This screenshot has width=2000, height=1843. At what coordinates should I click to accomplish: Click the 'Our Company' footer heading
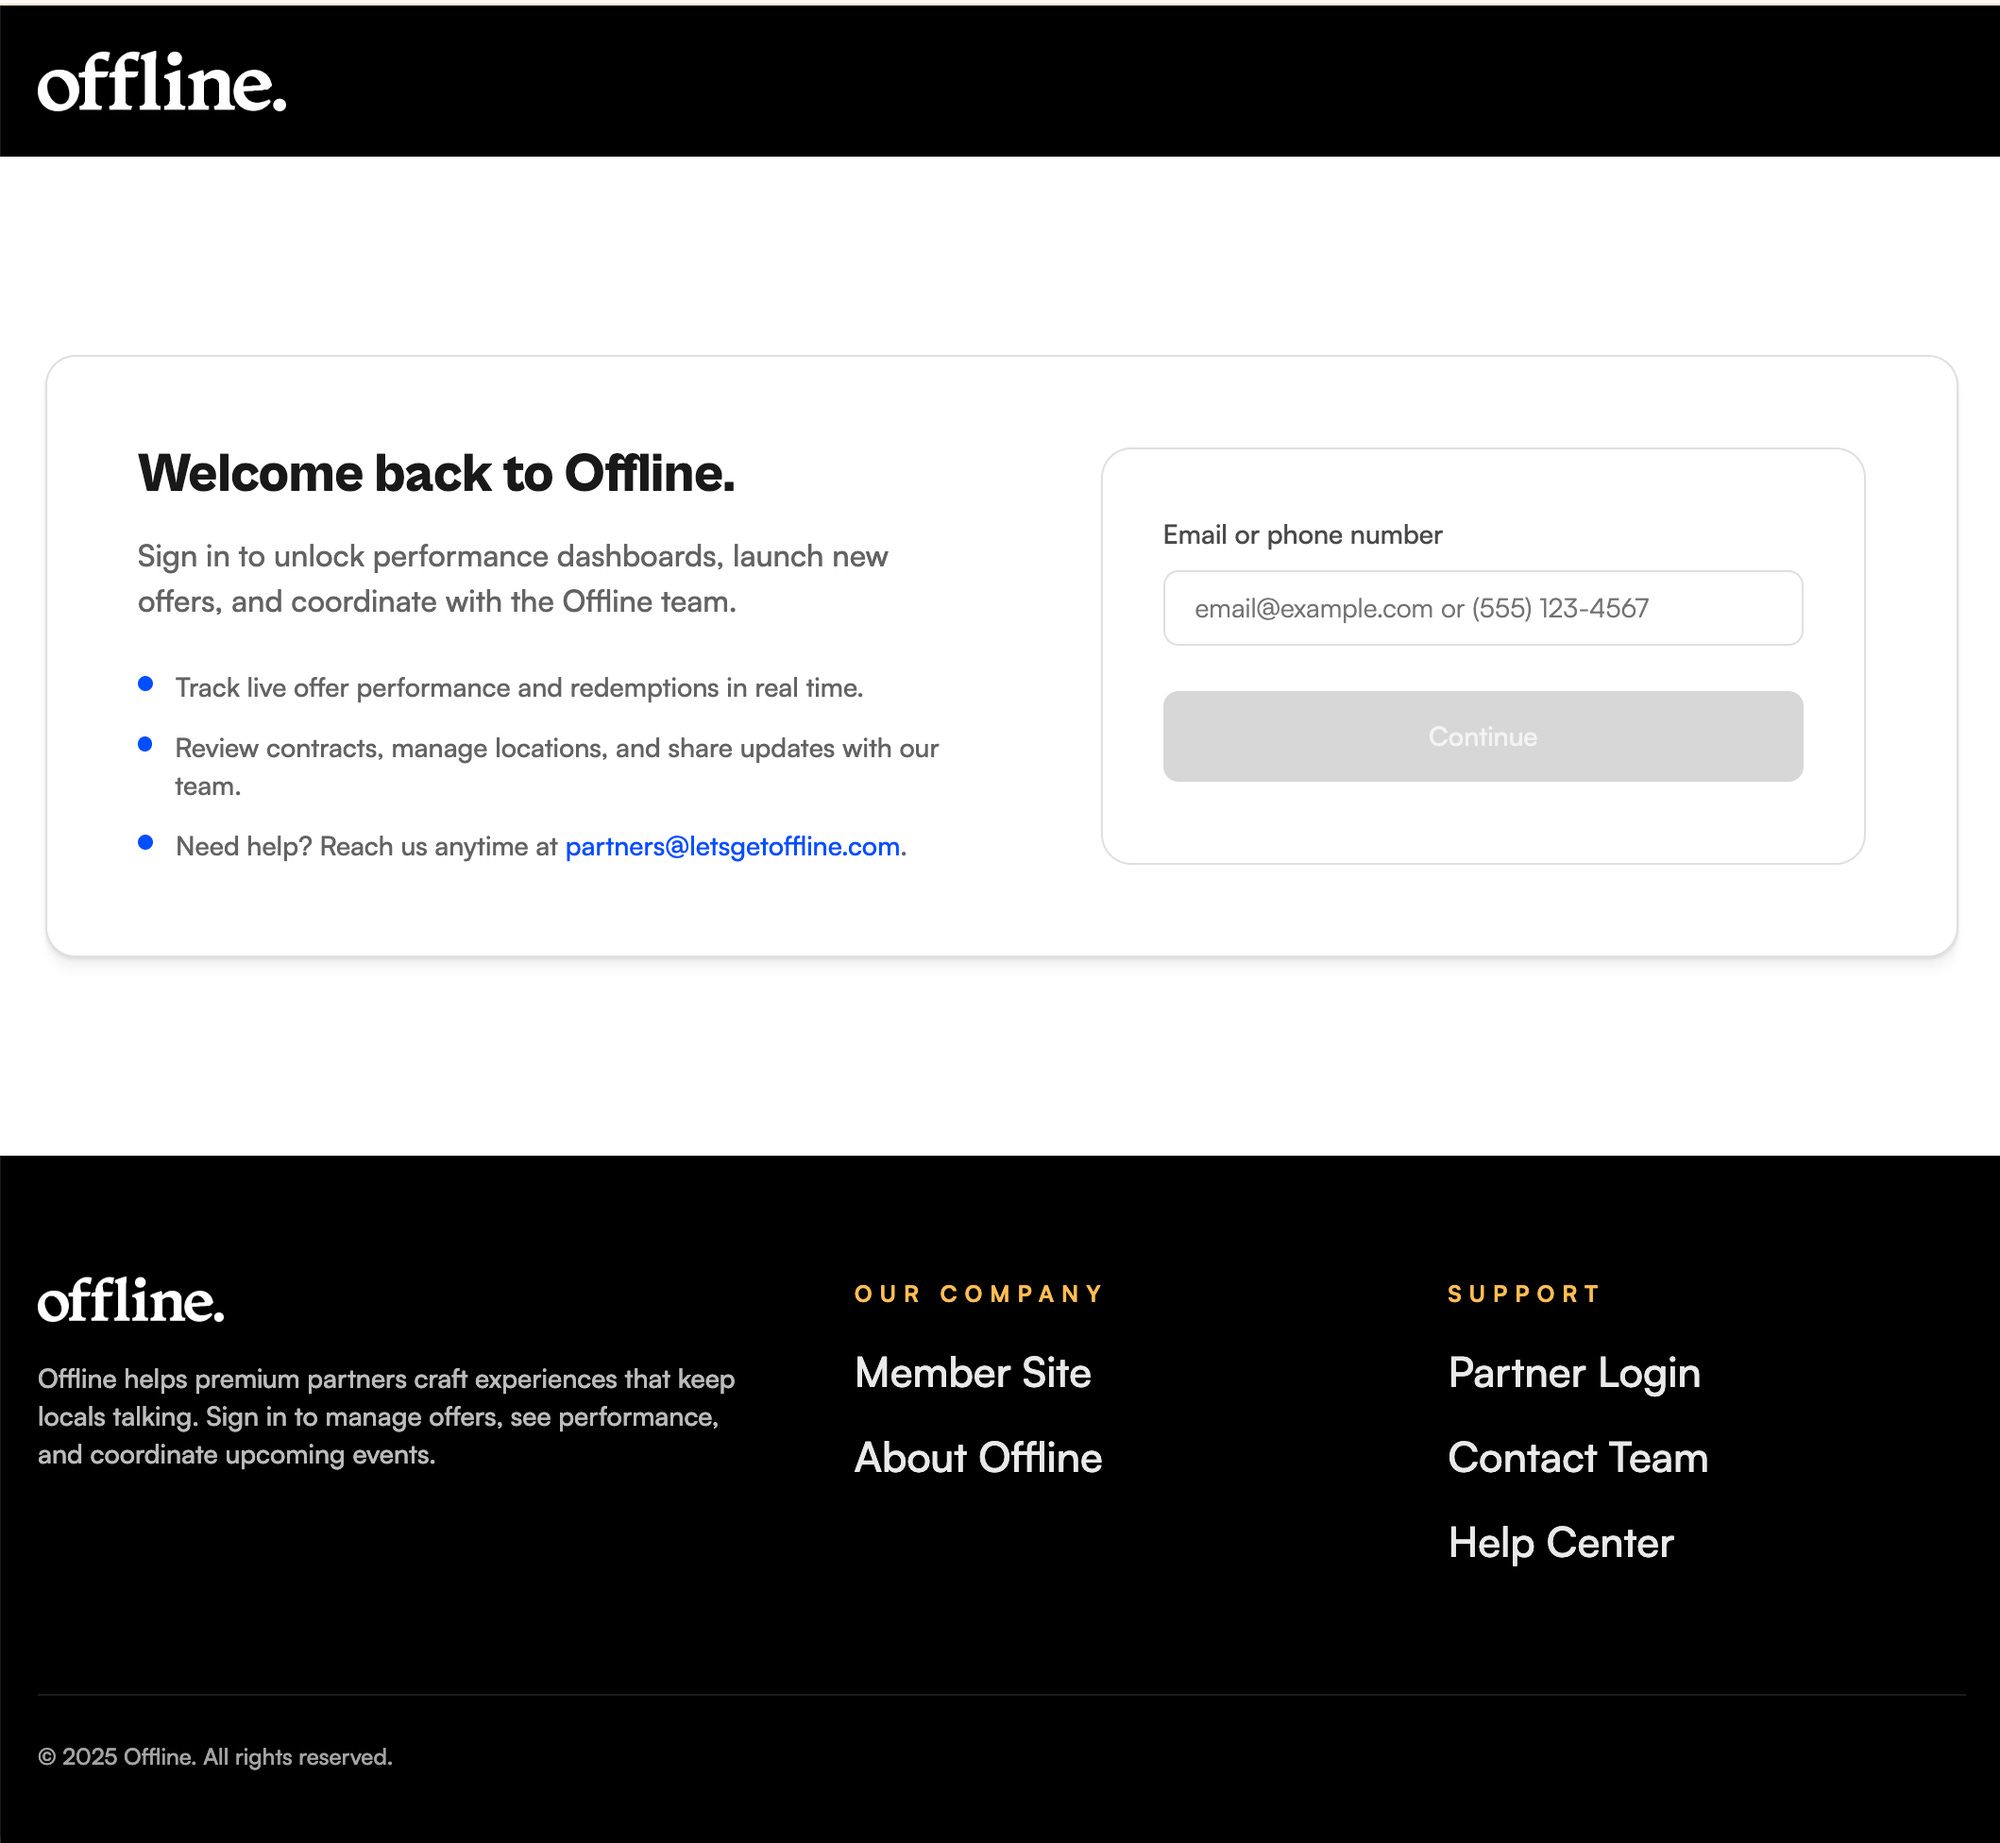(x=978, y=1294)
